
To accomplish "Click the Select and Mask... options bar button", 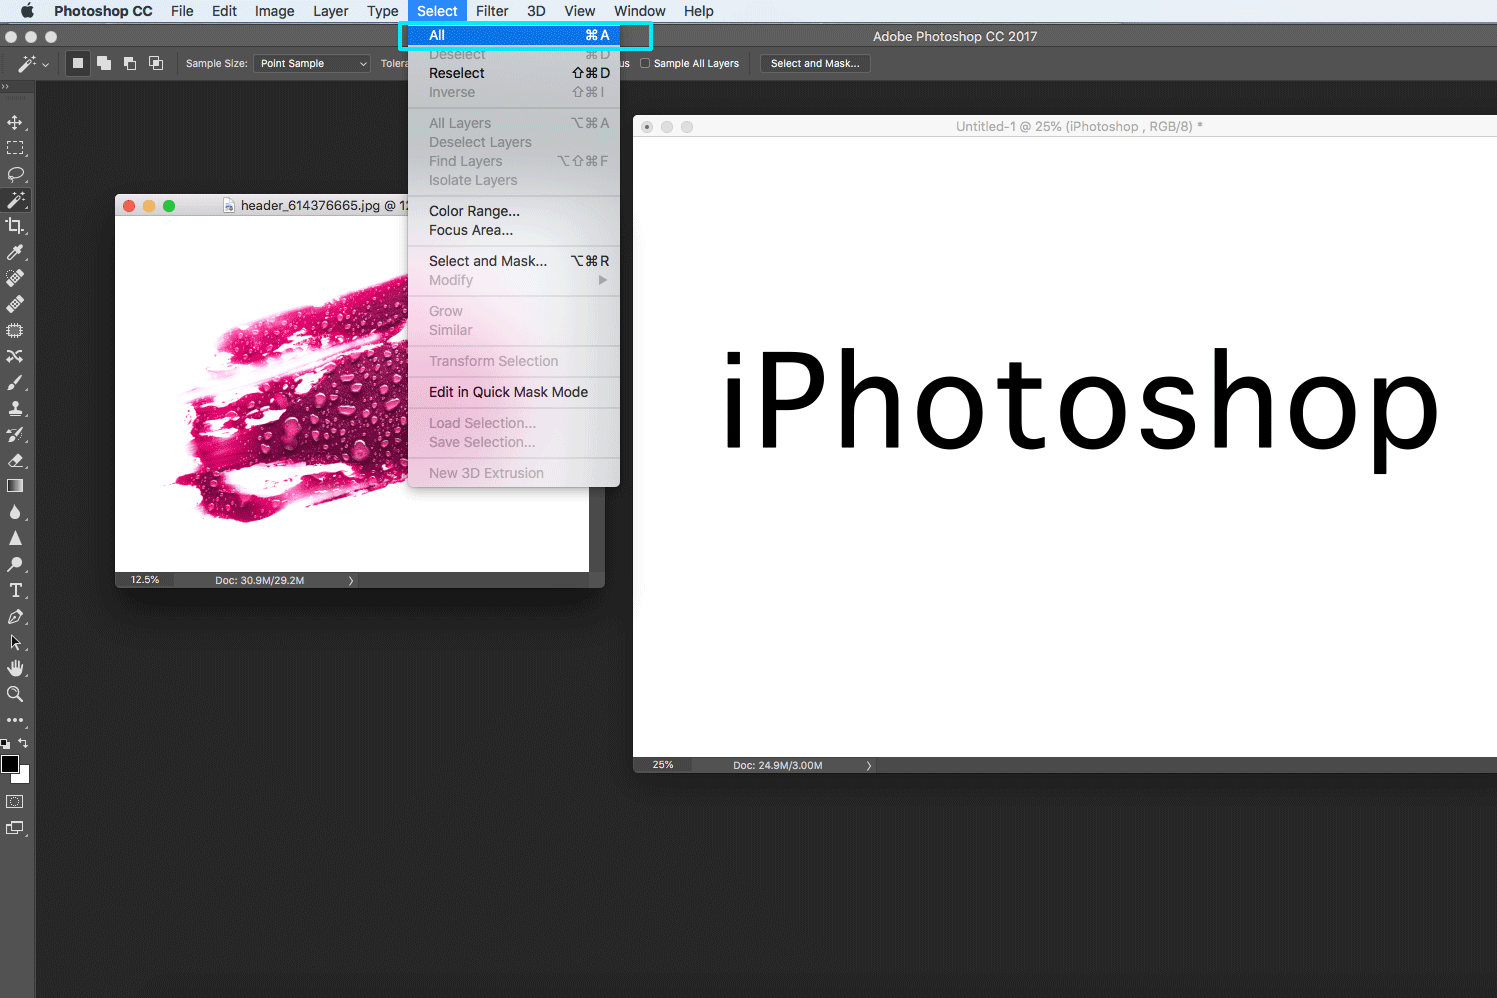I will 815,63.
